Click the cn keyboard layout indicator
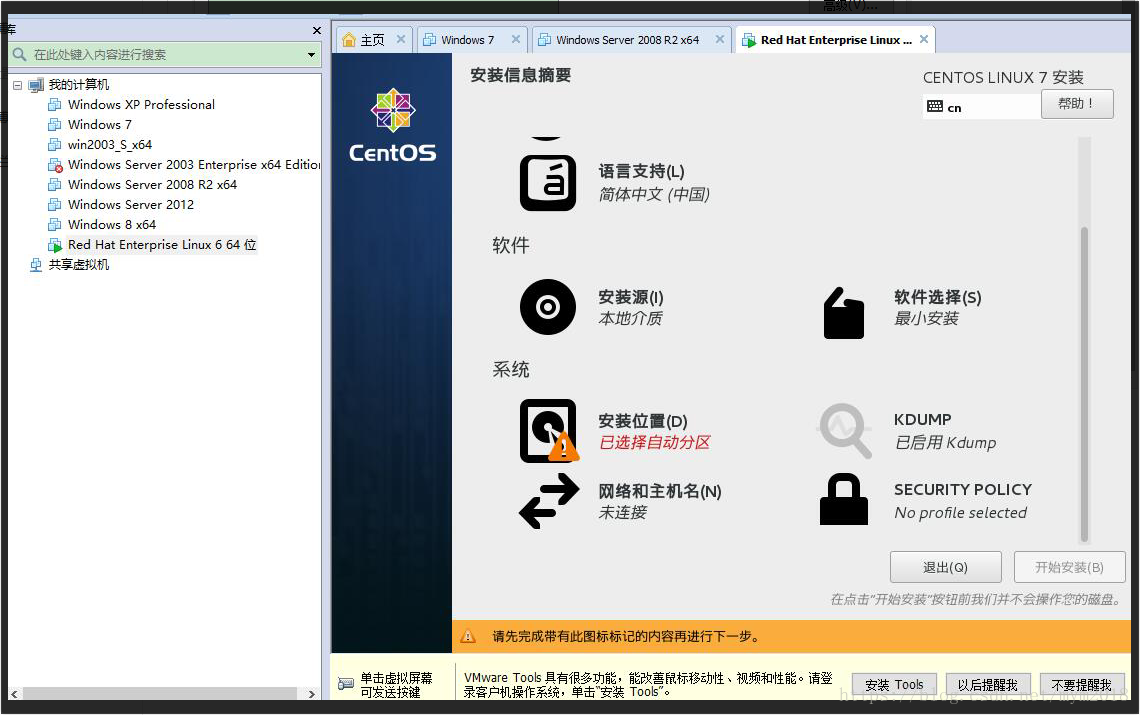Image resolution: width=1140 pixels, height=715 pixels. (x=981, y=107)
